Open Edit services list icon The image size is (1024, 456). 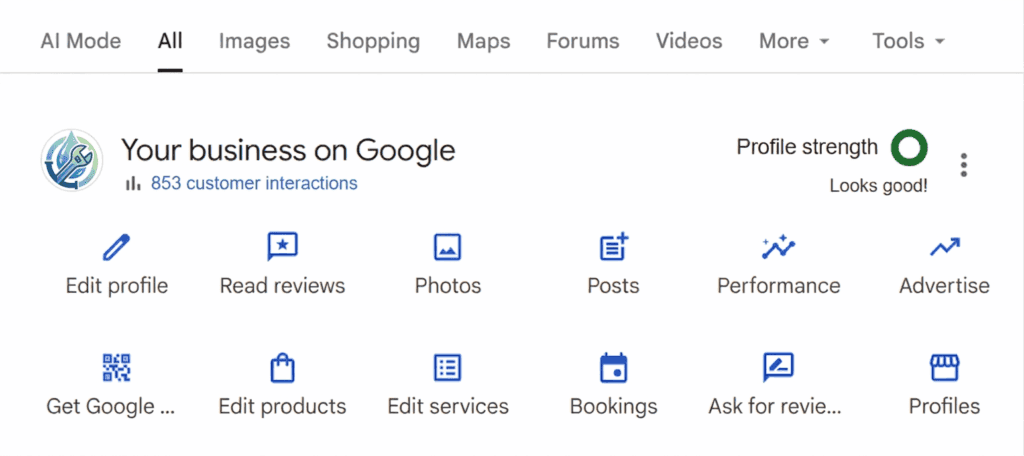pos(447,367)
